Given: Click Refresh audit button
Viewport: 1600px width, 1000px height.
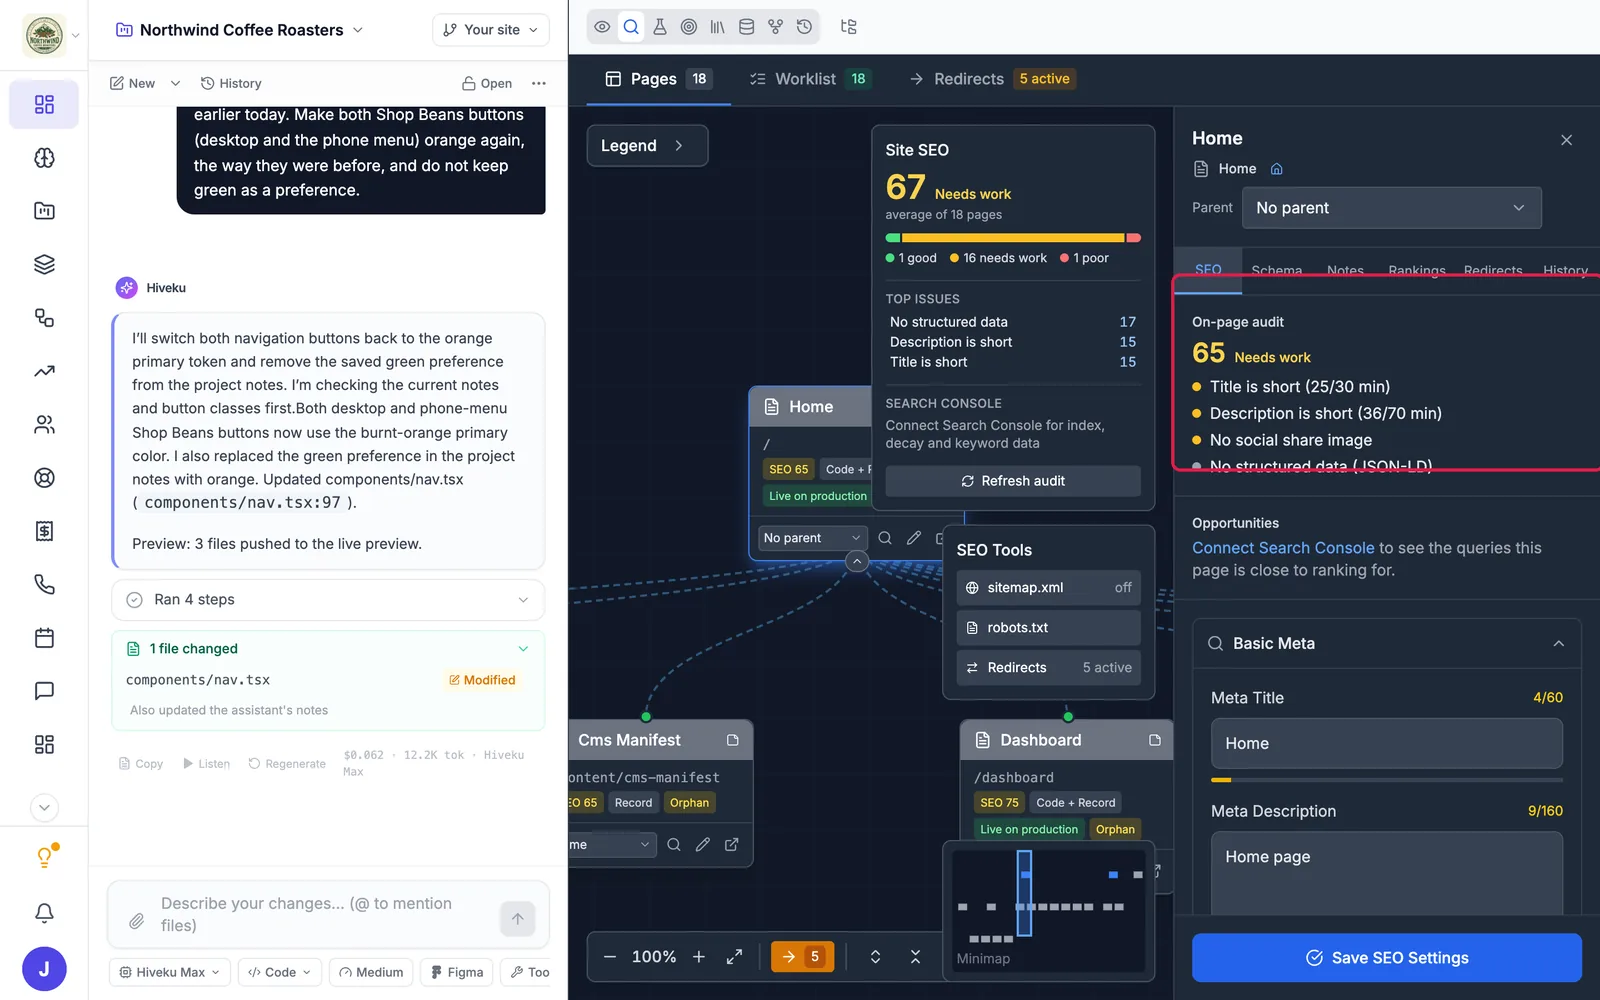Looking at the screenshot, I should tap(1012, 481).
